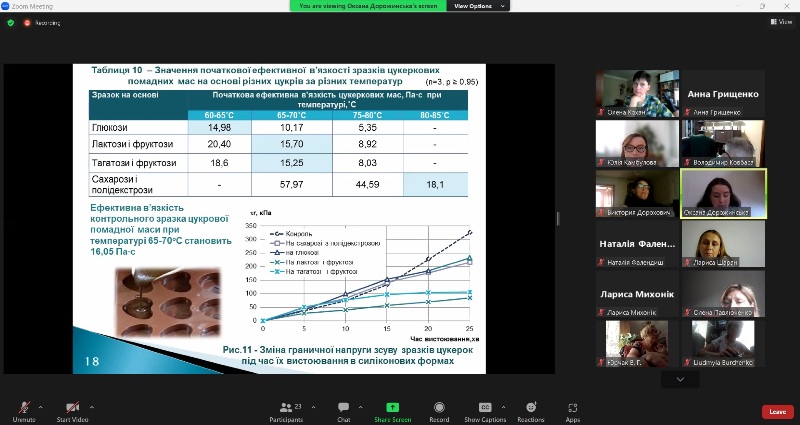This screenshot has width=800, height=425.
Task: Click the 'Лактози і фруктози' row label
Action: (x=132, y=144)
